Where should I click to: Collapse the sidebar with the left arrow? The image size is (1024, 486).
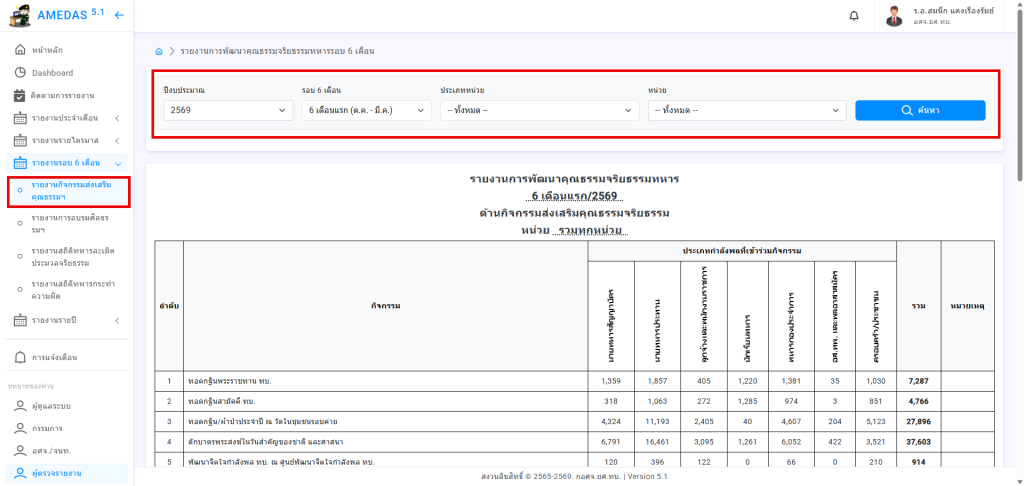[x=119, y=15]
